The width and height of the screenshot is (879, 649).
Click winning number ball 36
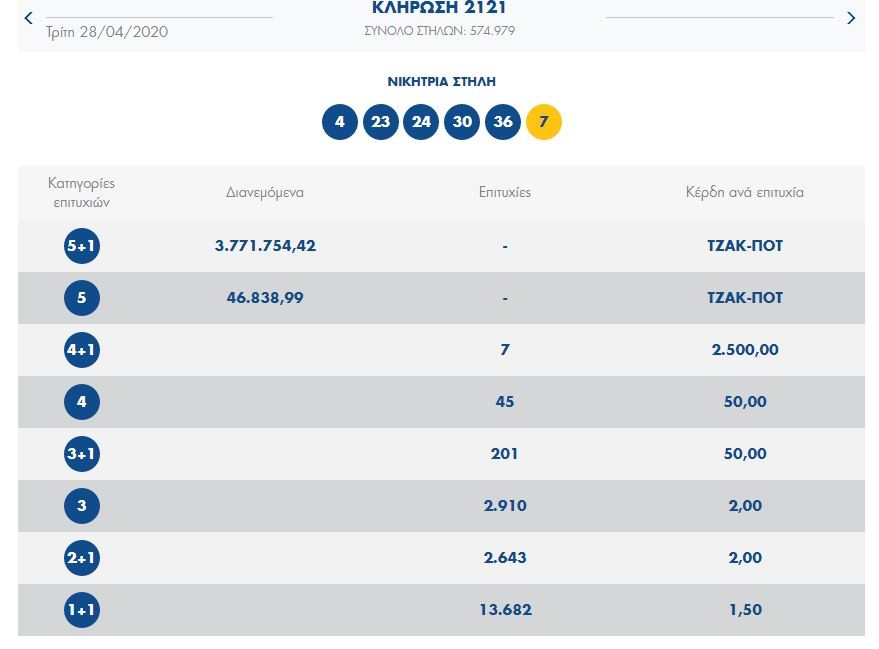(503, 122)
